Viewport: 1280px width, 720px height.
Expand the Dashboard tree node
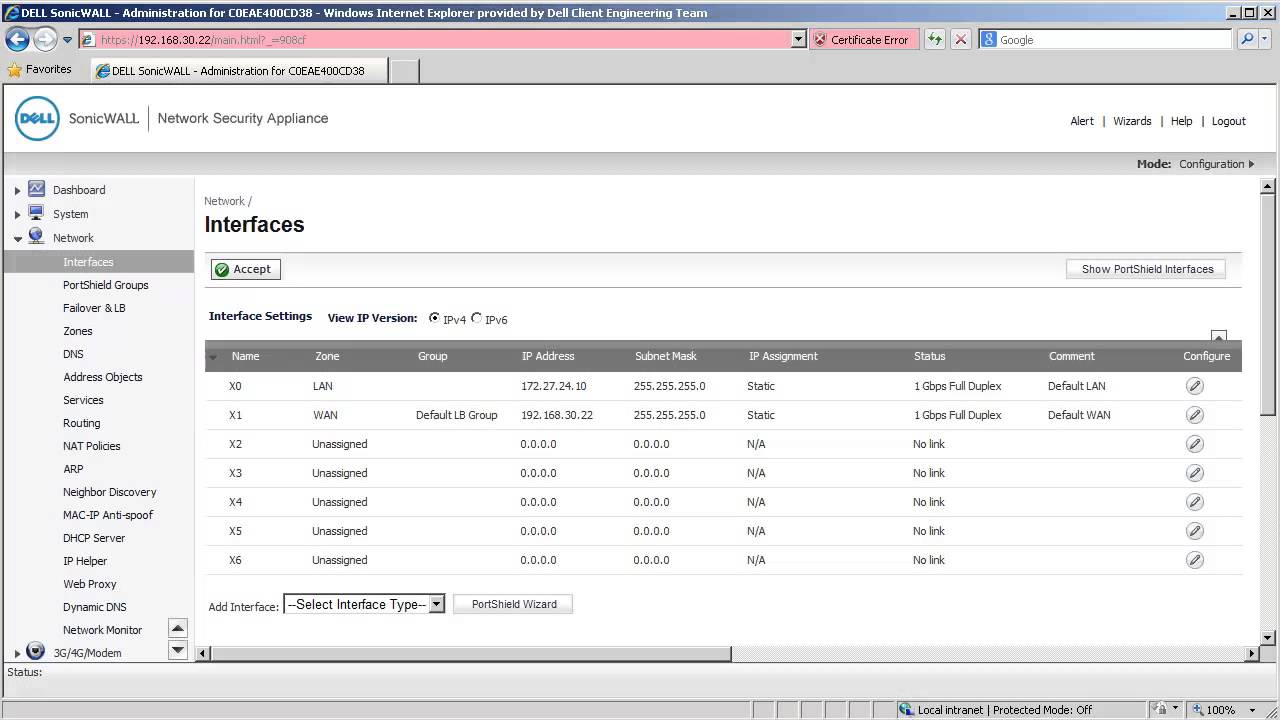click(x=17, y=190)
